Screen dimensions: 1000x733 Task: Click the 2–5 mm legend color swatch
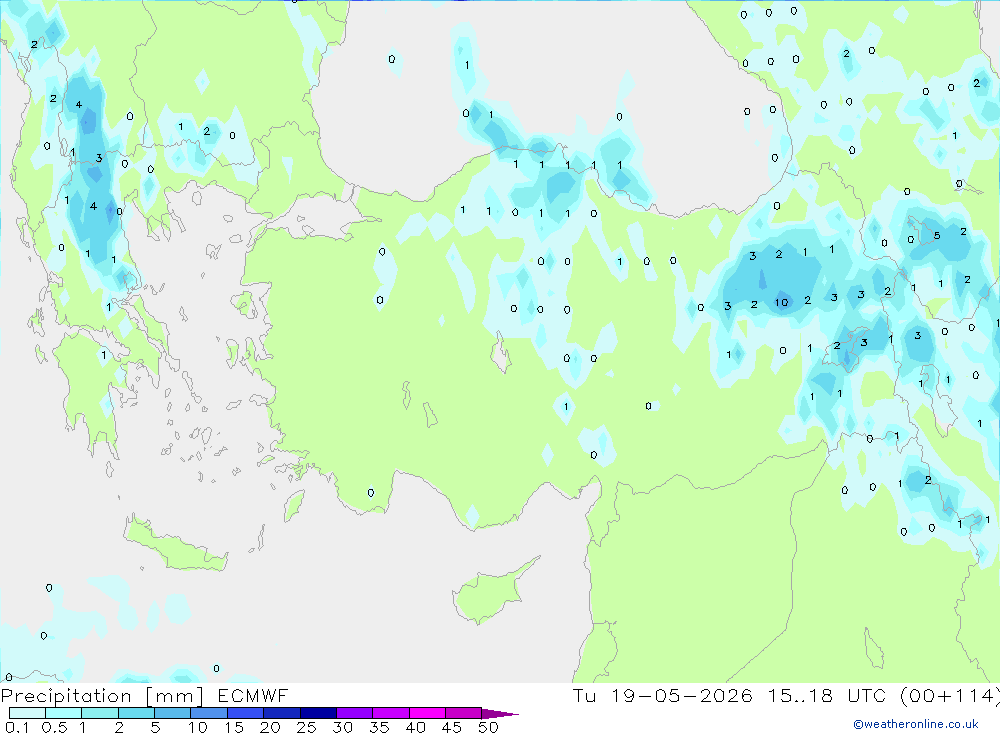tap(136, 713)
